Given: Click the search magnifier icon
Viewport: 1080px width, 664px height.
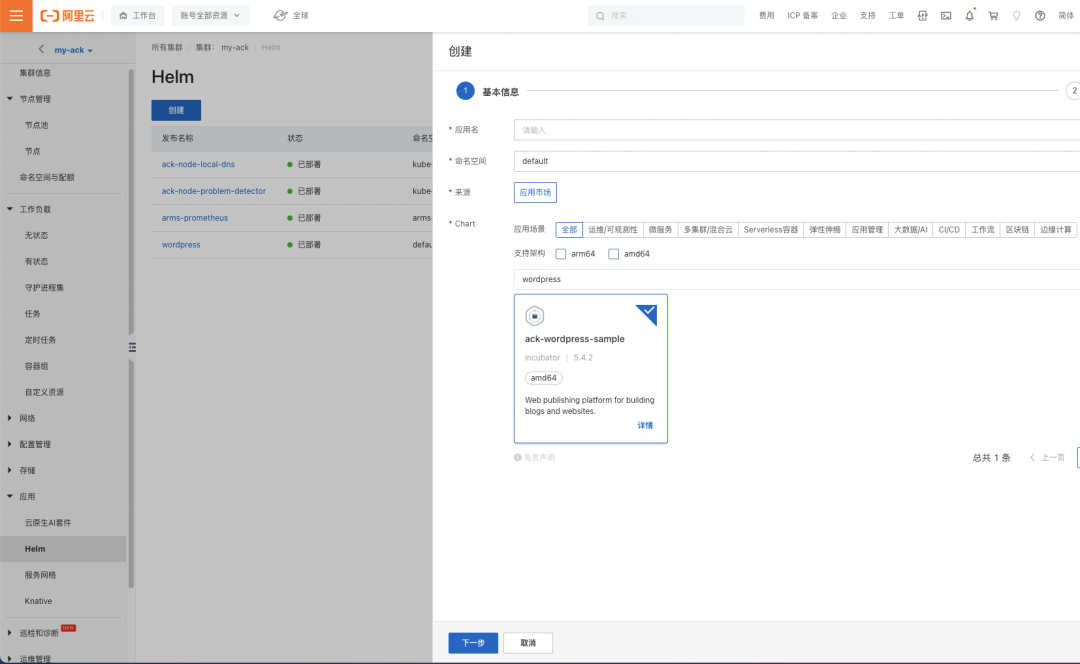Looking at the screenshot, I should point(600,16).
